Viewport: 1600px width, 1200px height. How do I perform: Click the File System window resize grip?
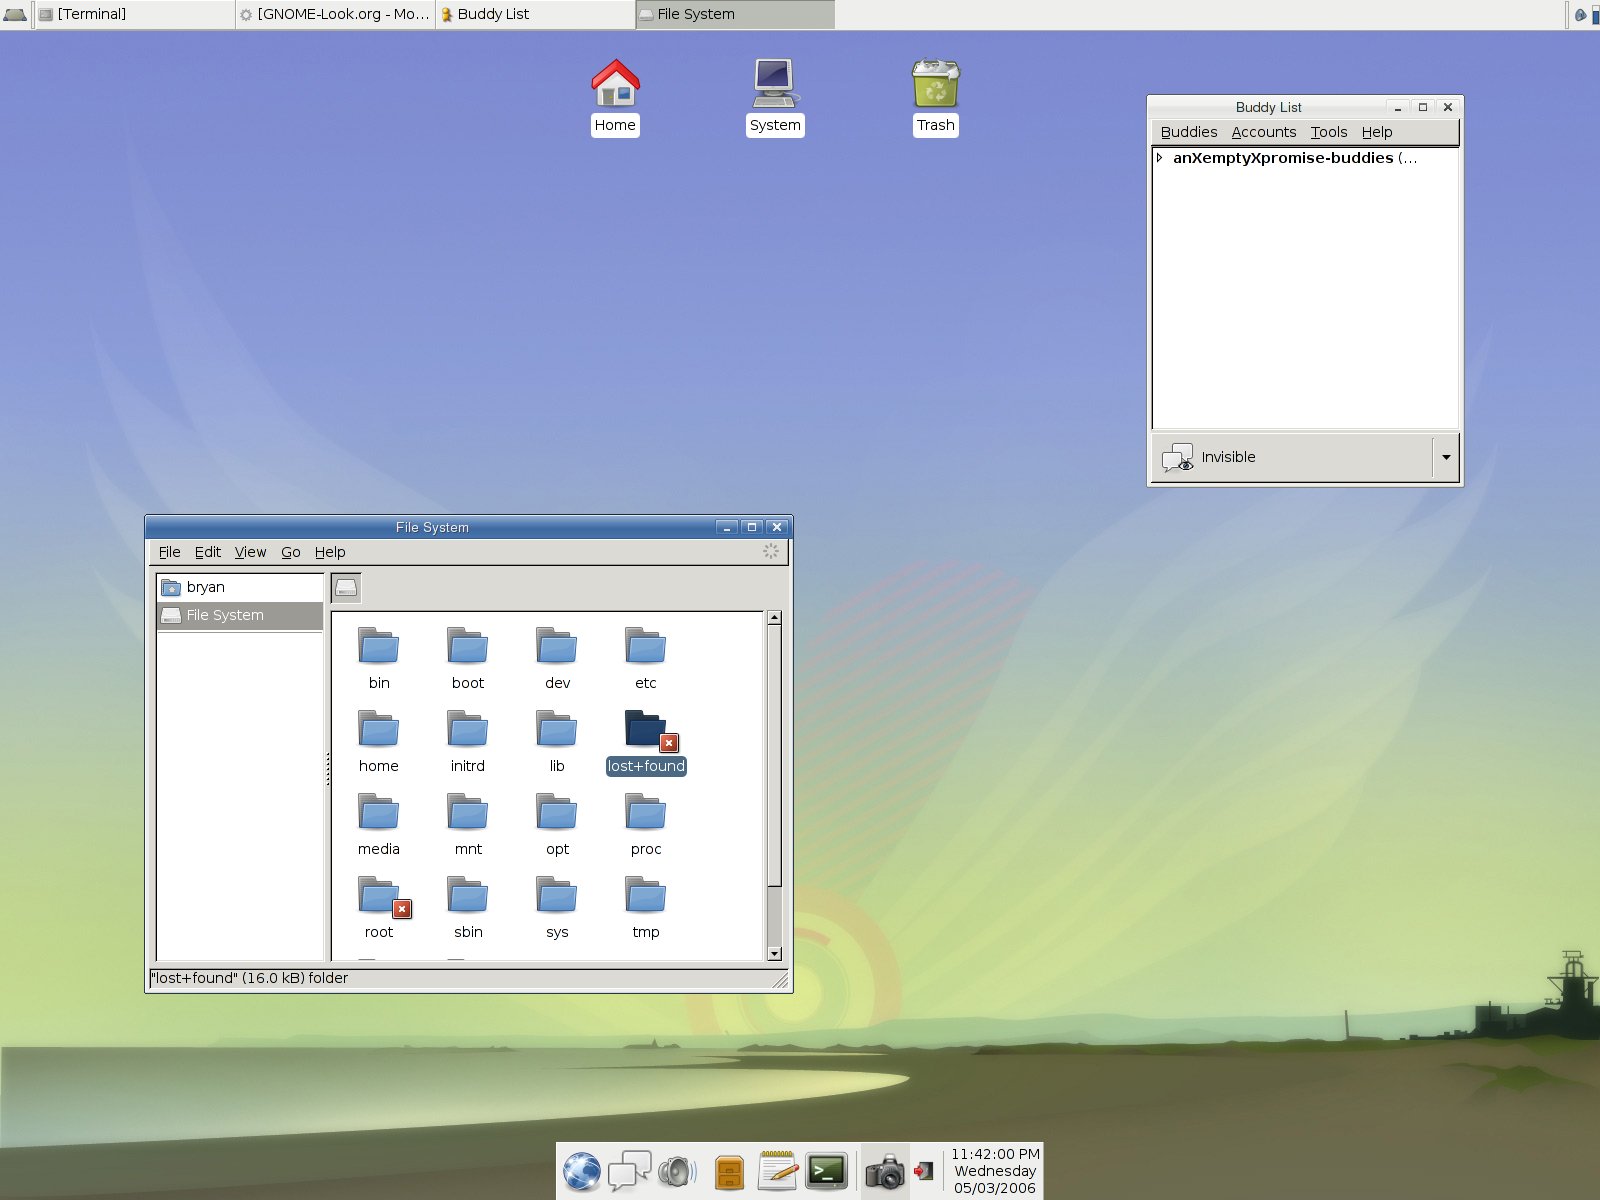pyautogui.click(x=780, y=981)
